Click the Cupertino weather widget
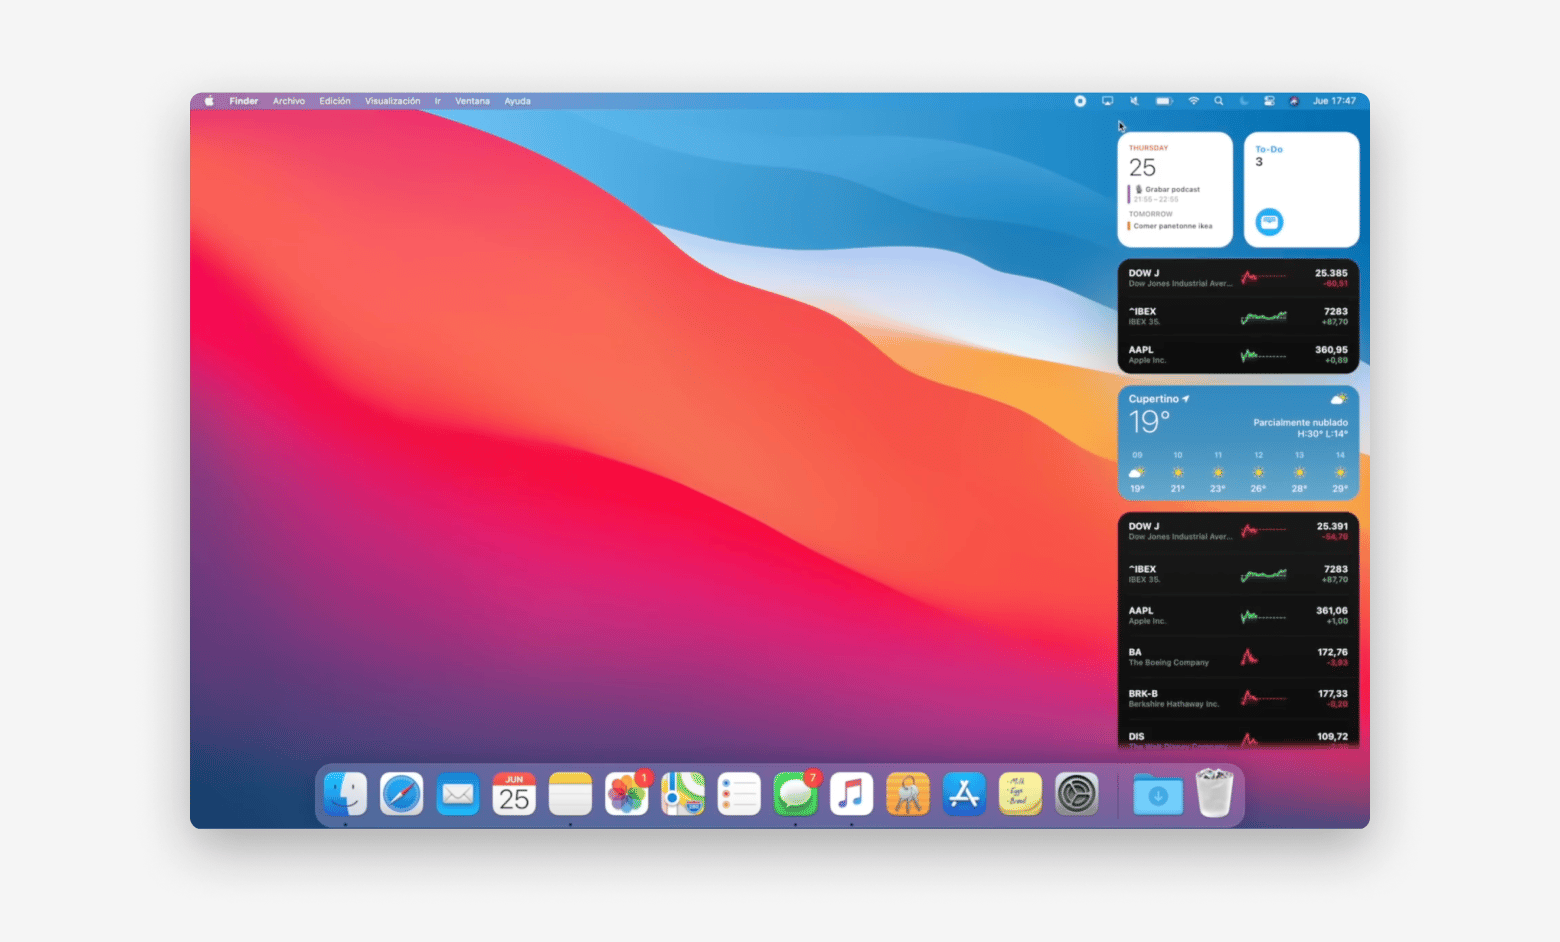Viewport: 1560px width, 942px height. (x=1238, y=442)
